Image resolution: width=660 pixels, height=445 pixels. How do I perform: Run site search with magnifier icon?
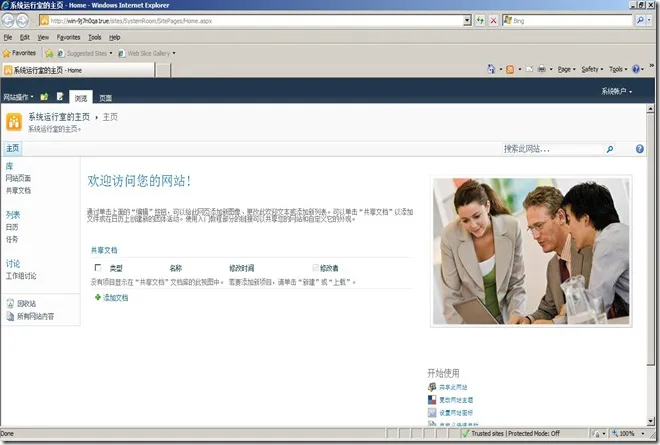(609, 149)
